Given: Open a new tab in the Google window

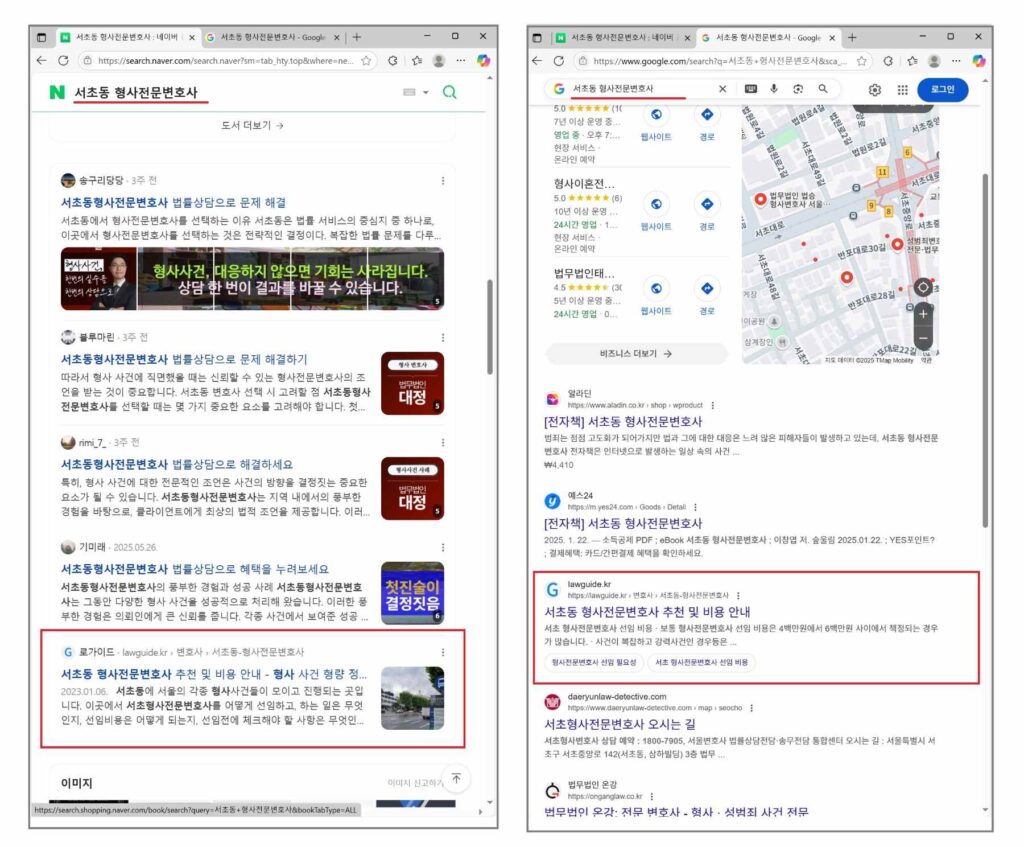Looking at the screenshot, I should click(x=852, y=37).
